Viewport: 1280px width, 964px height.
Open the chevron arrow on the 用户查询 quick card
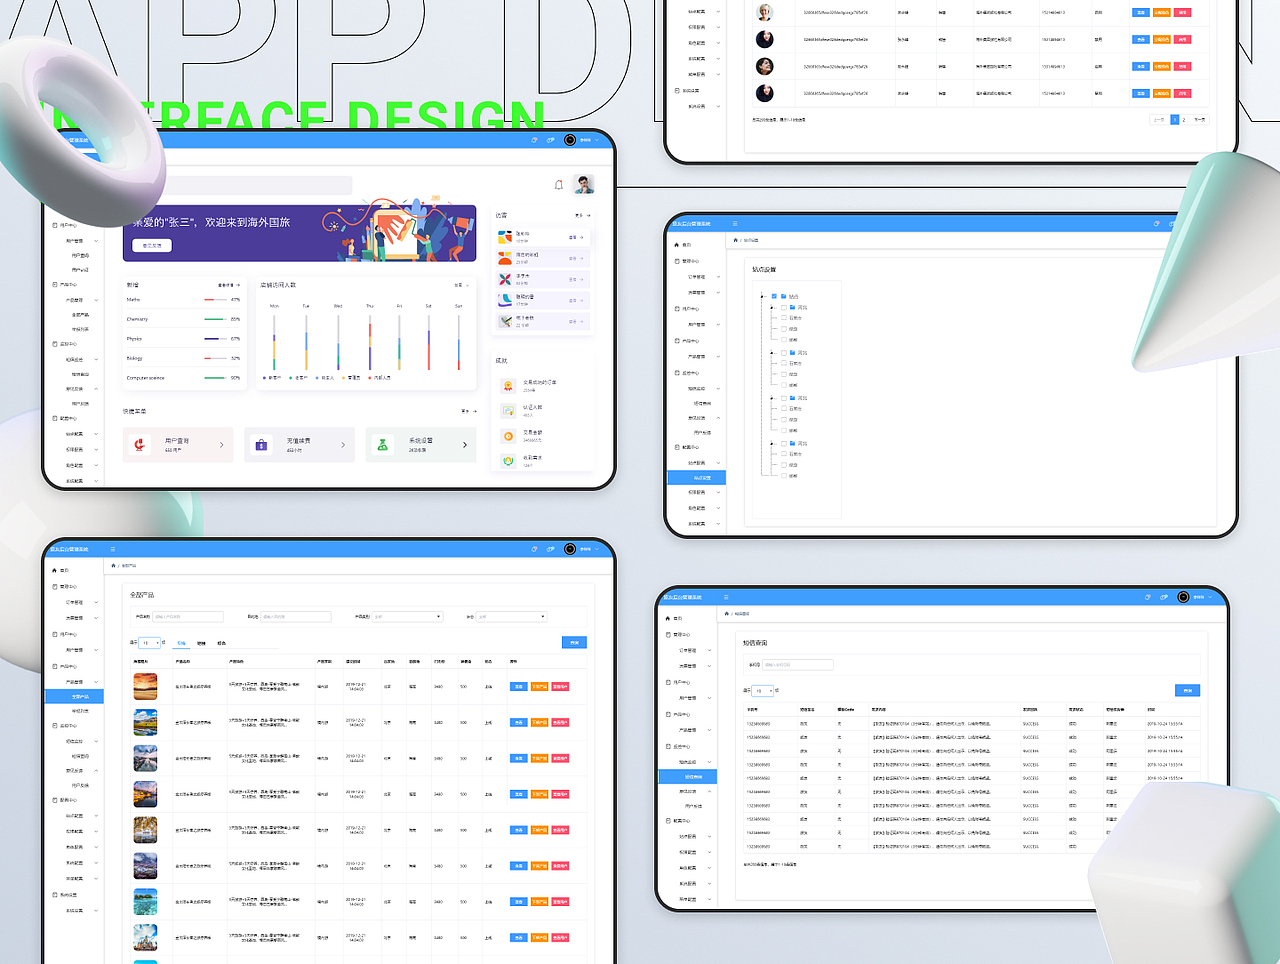click(222, 445)
